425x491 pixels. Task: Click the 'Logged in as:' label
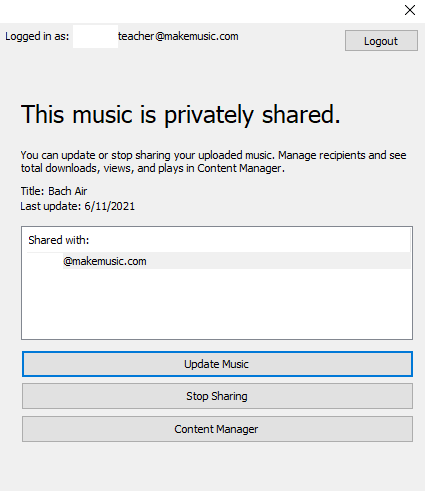[37, 36]
